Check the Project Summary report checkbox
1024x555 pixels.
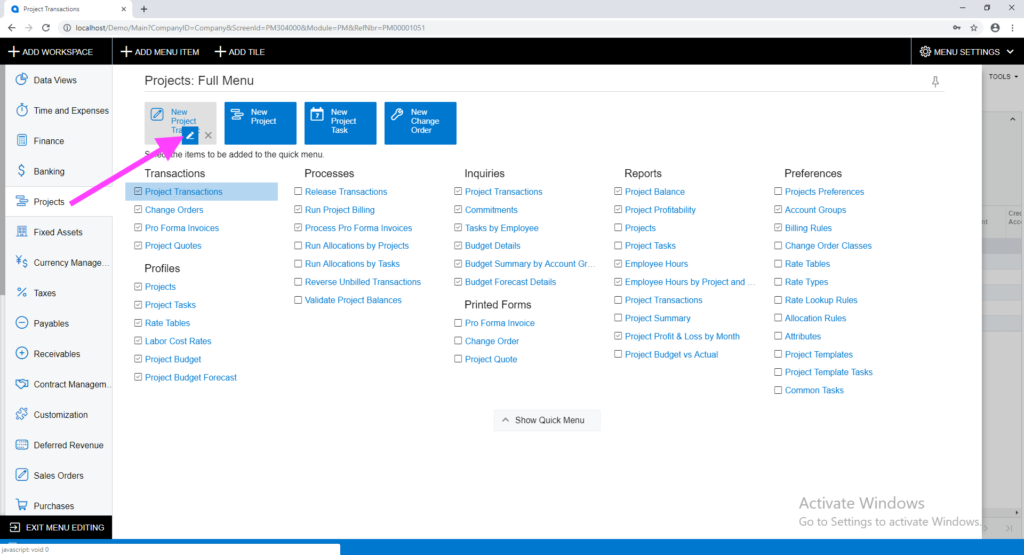(x=618, y=318)
